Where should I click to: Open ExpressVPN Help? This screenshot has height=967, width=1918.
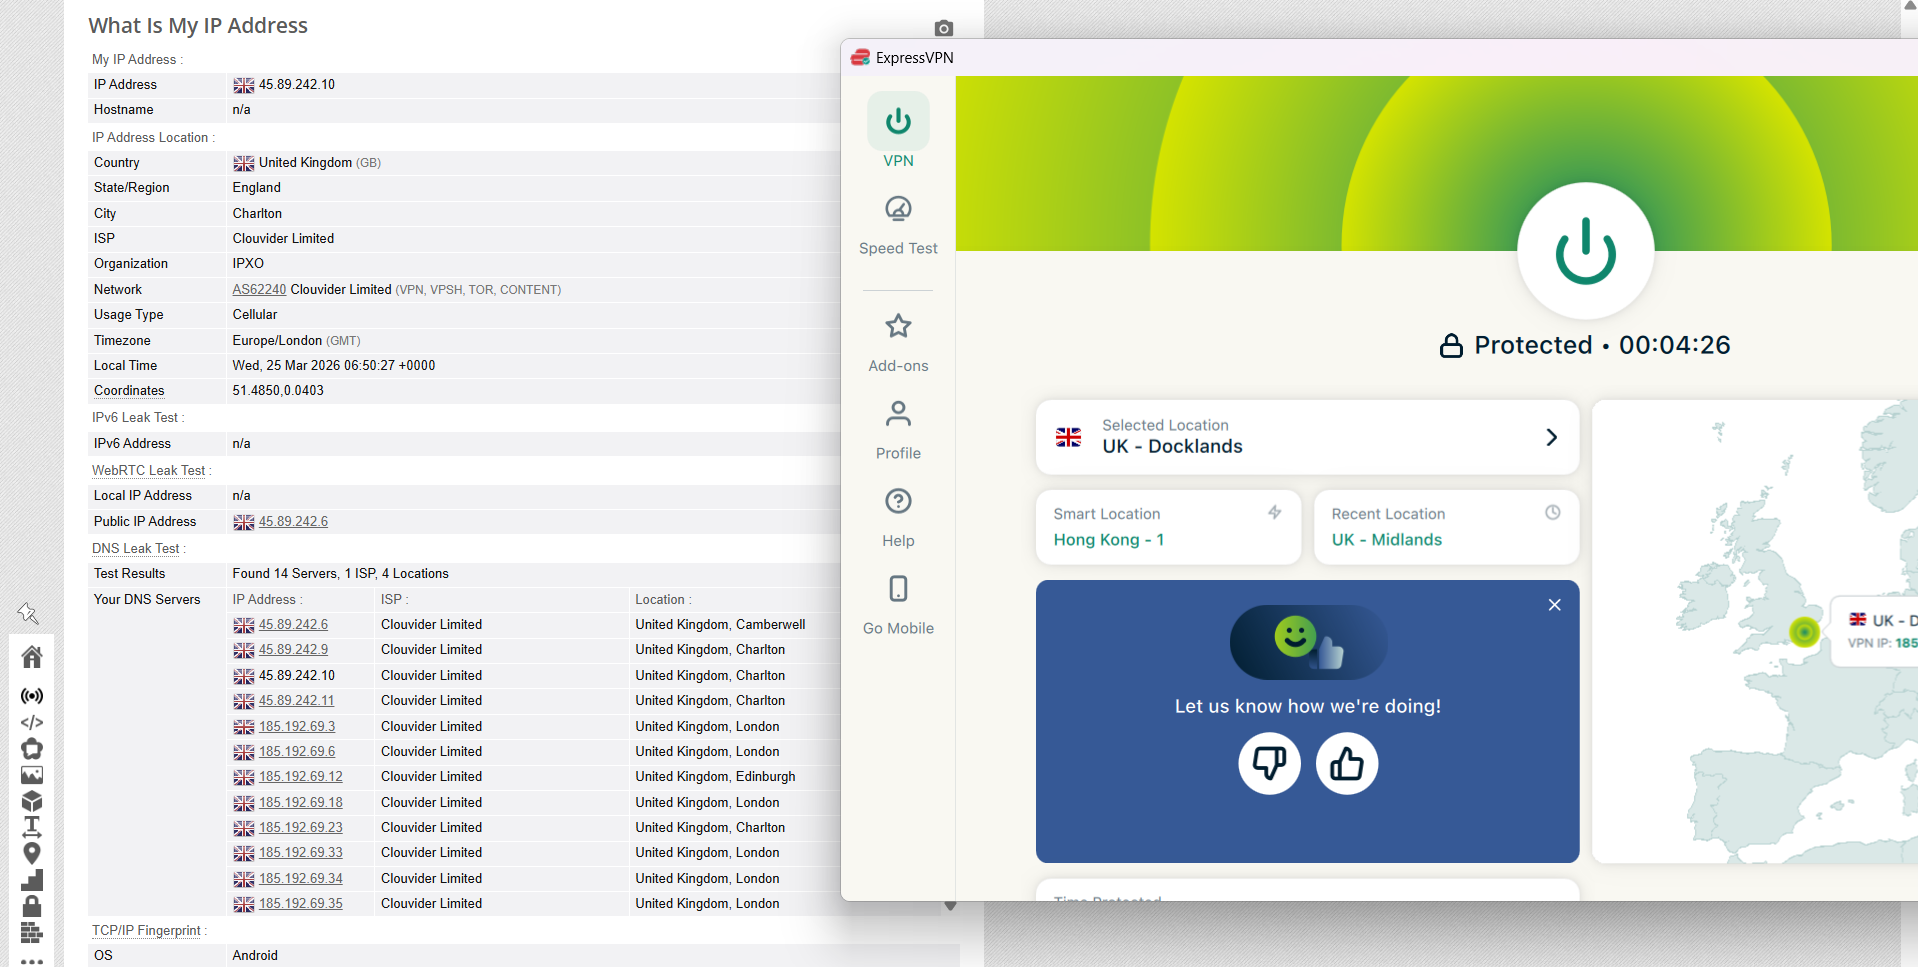(897, 515)
